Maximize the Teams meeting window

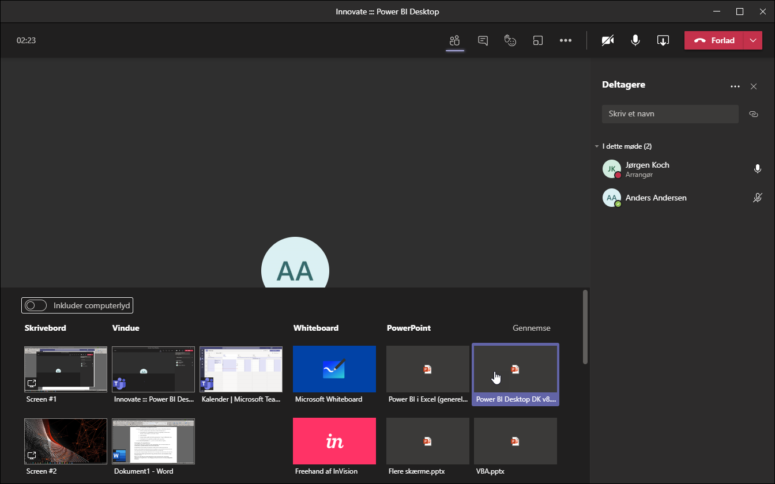tap(739, 11)
